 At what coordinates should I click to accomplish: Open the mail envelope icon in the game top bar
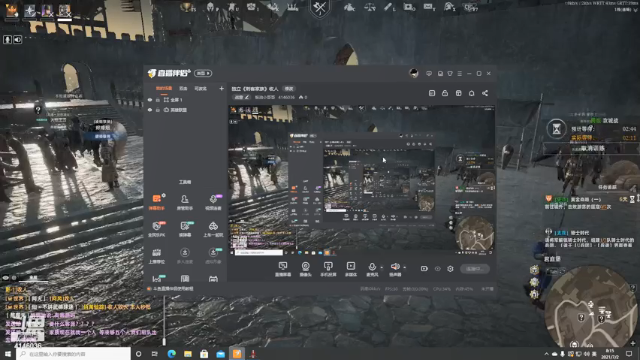[x=428, y=7]
